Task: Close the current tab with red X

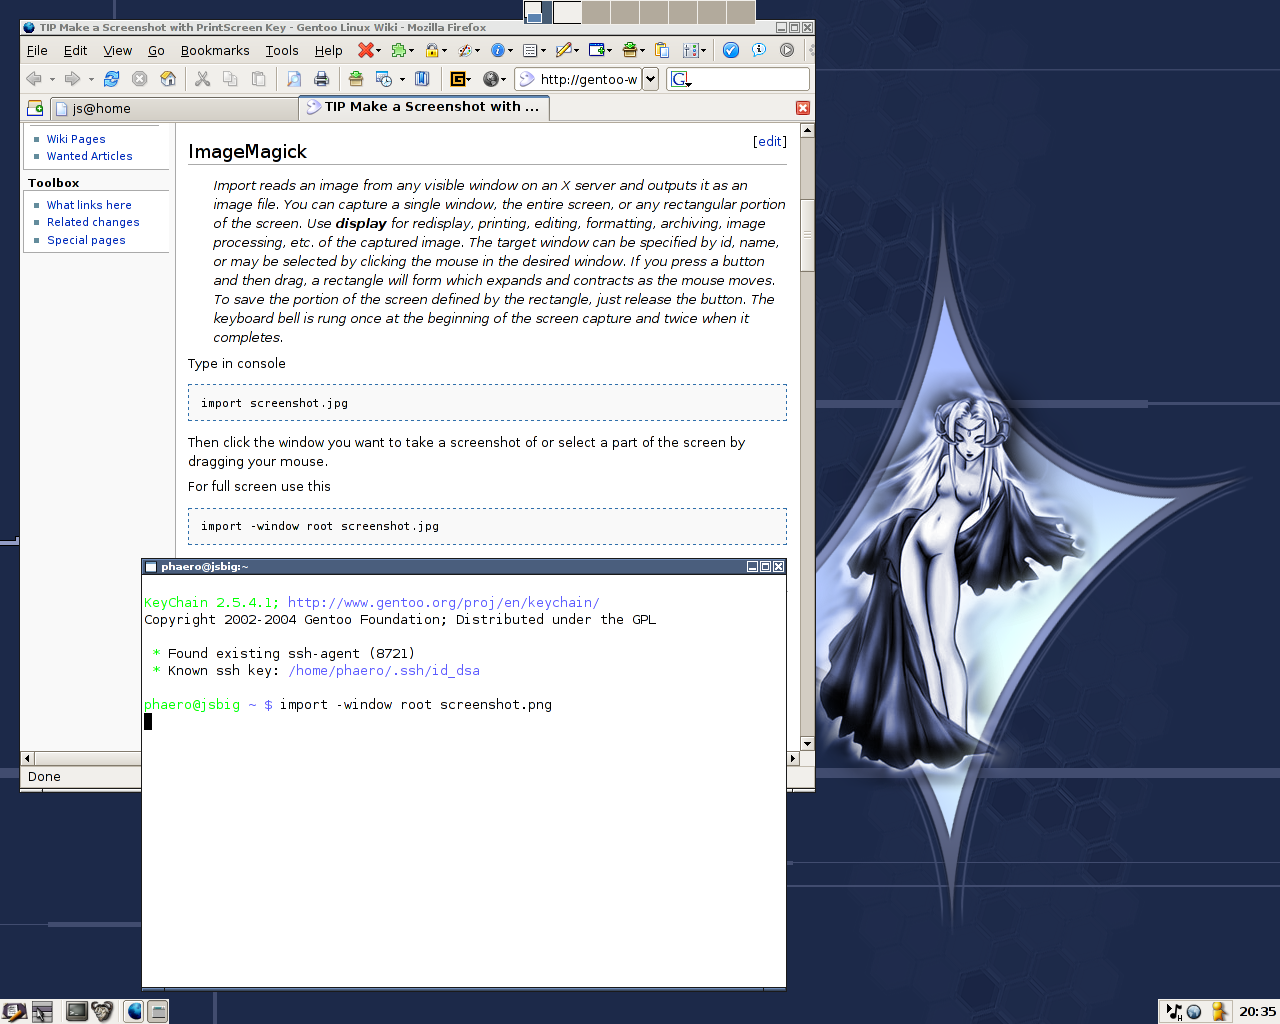Action: [803, 108]
